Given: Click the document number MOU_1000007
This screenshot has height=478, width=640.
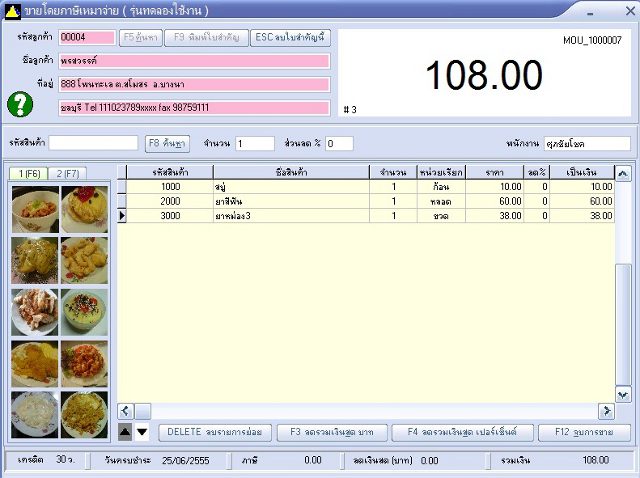Looking at the screenshot, I should (592, 40).
